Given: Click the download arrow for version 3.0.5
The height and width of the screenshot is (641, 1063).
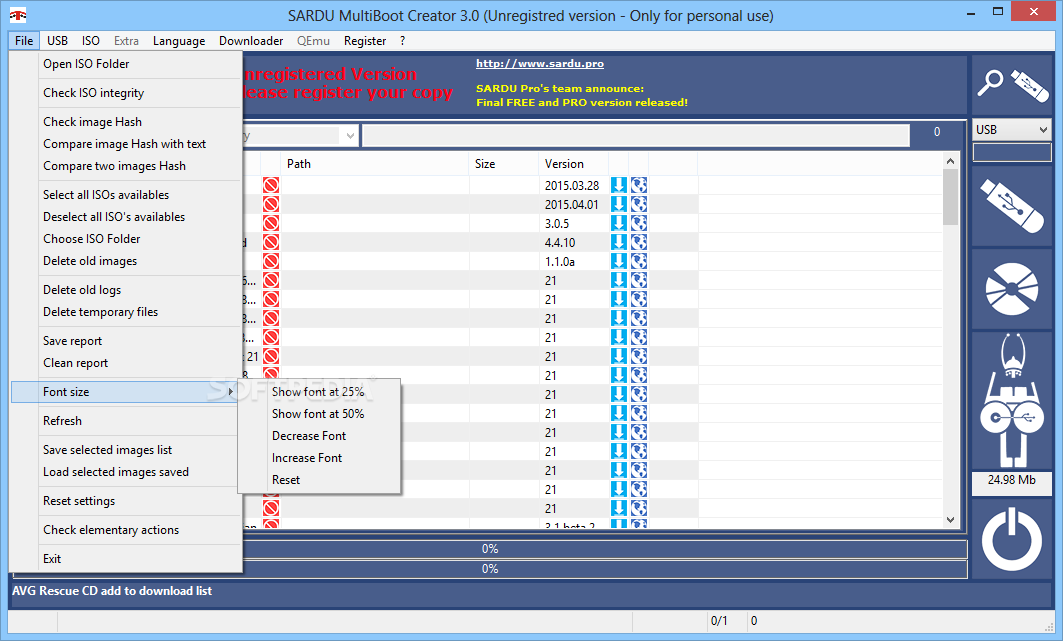Looking at the screenshot, I should click(x=618, y=223).
